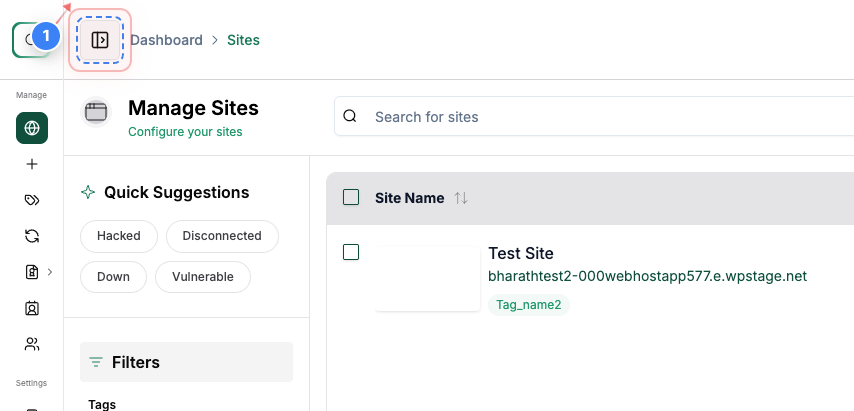
Task: Click the Manage section label in sidebar
Action: click(x=31, y=95)
